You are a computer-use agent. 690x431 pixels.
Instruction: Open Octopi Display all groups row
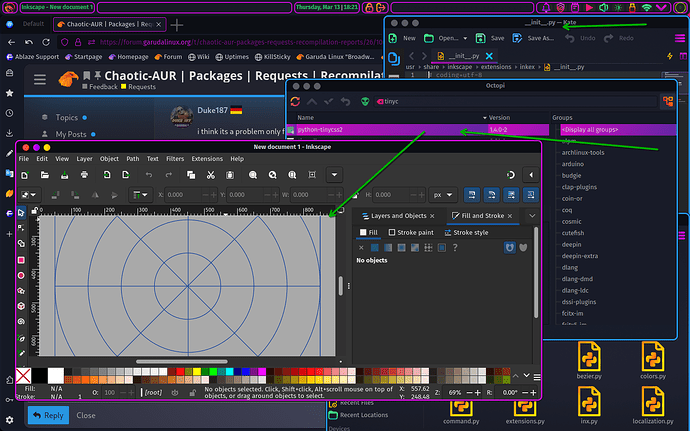pos(618,130)
